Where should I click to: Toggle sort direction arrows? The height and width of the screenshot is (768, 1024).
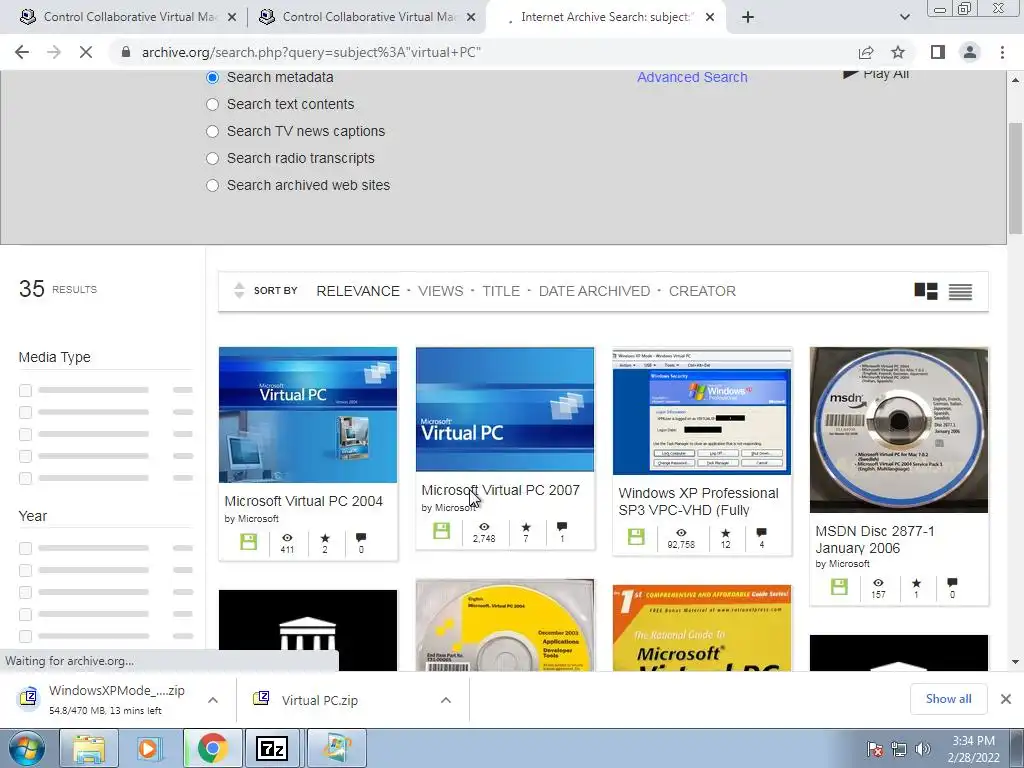coord(239,291)
